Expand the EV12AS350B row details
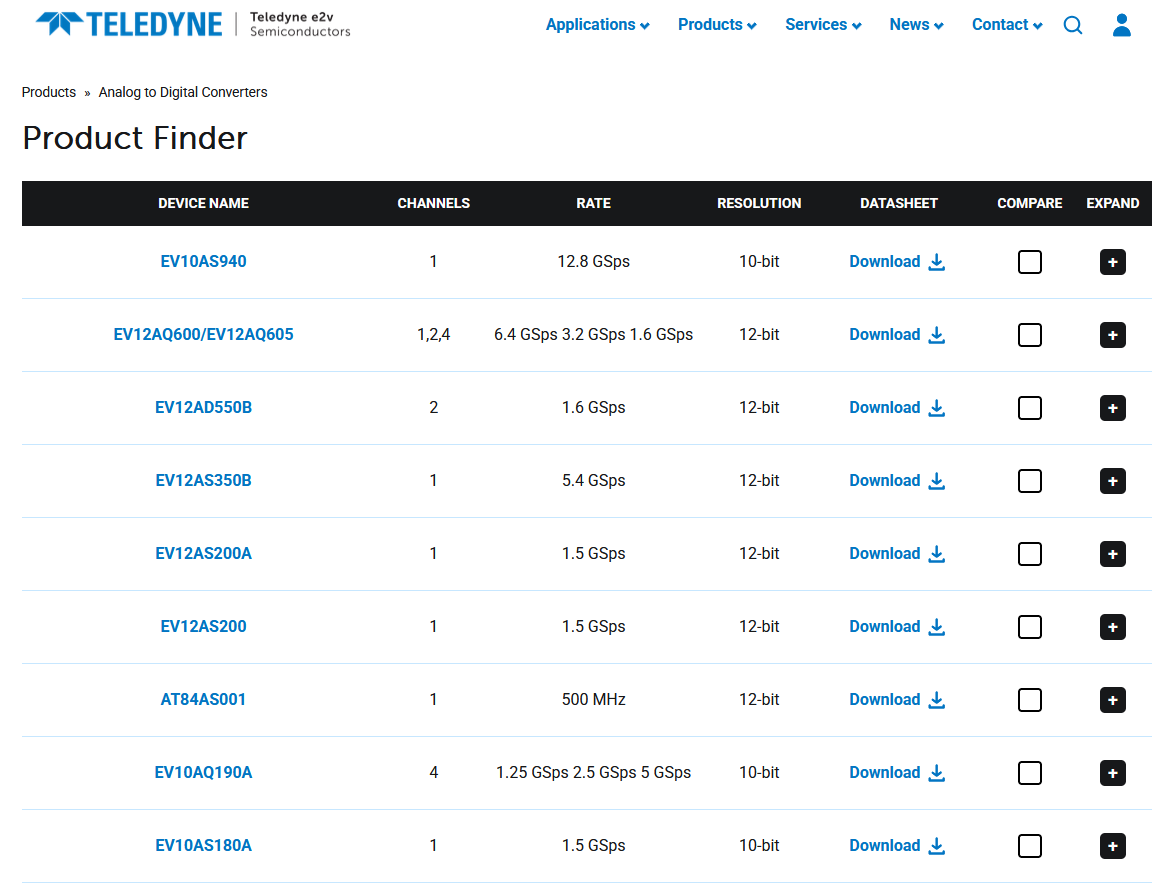Screen dimensions: 1165x886 coord(1112,480)
